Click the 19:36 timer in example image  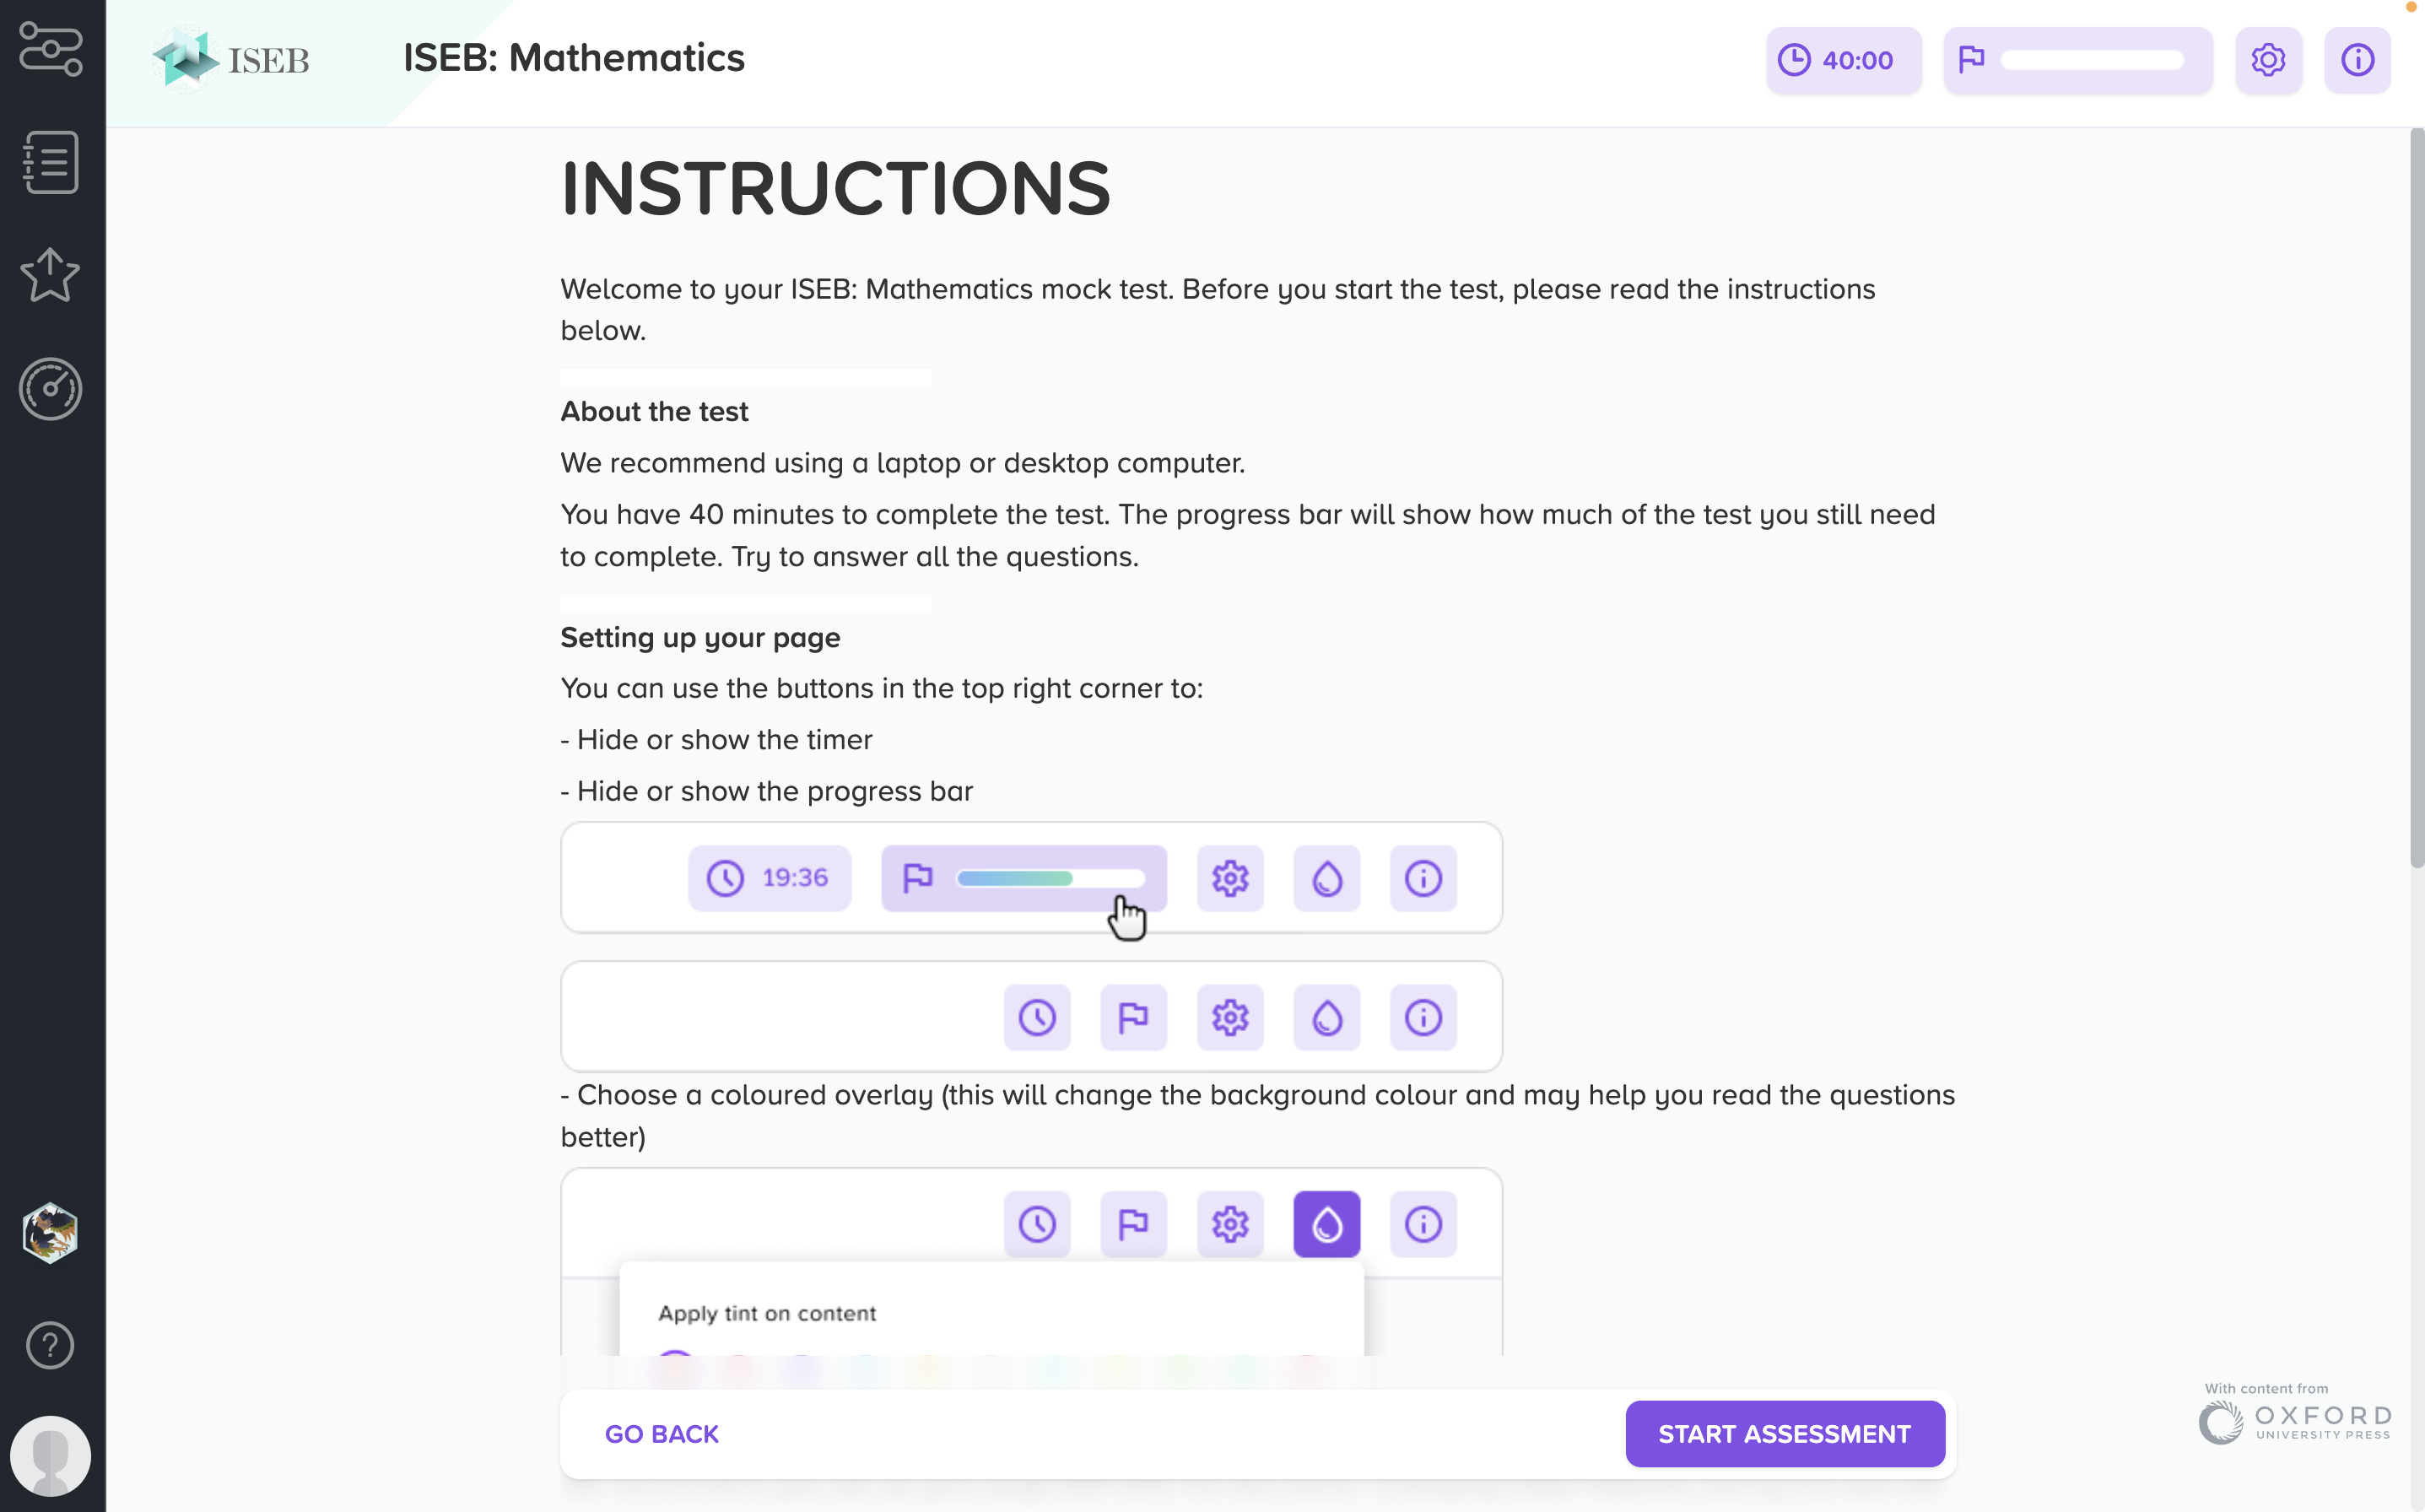click(769, 878)
